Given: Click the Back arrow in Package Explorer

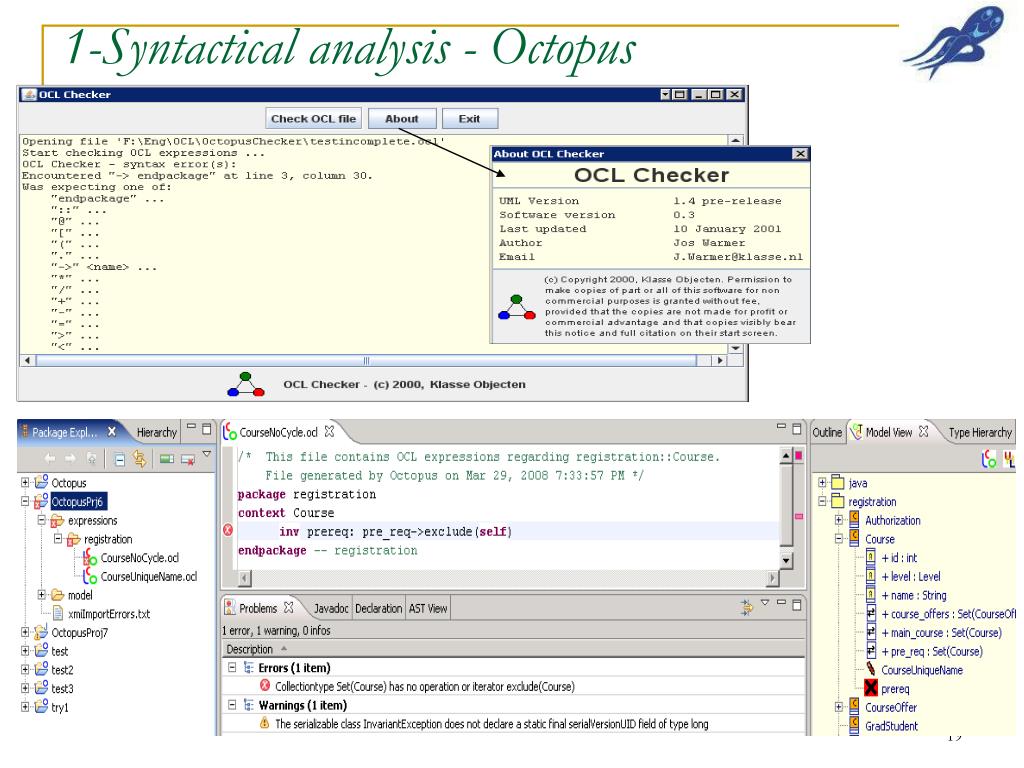Looking at the screenshot, I should point(50,459).
